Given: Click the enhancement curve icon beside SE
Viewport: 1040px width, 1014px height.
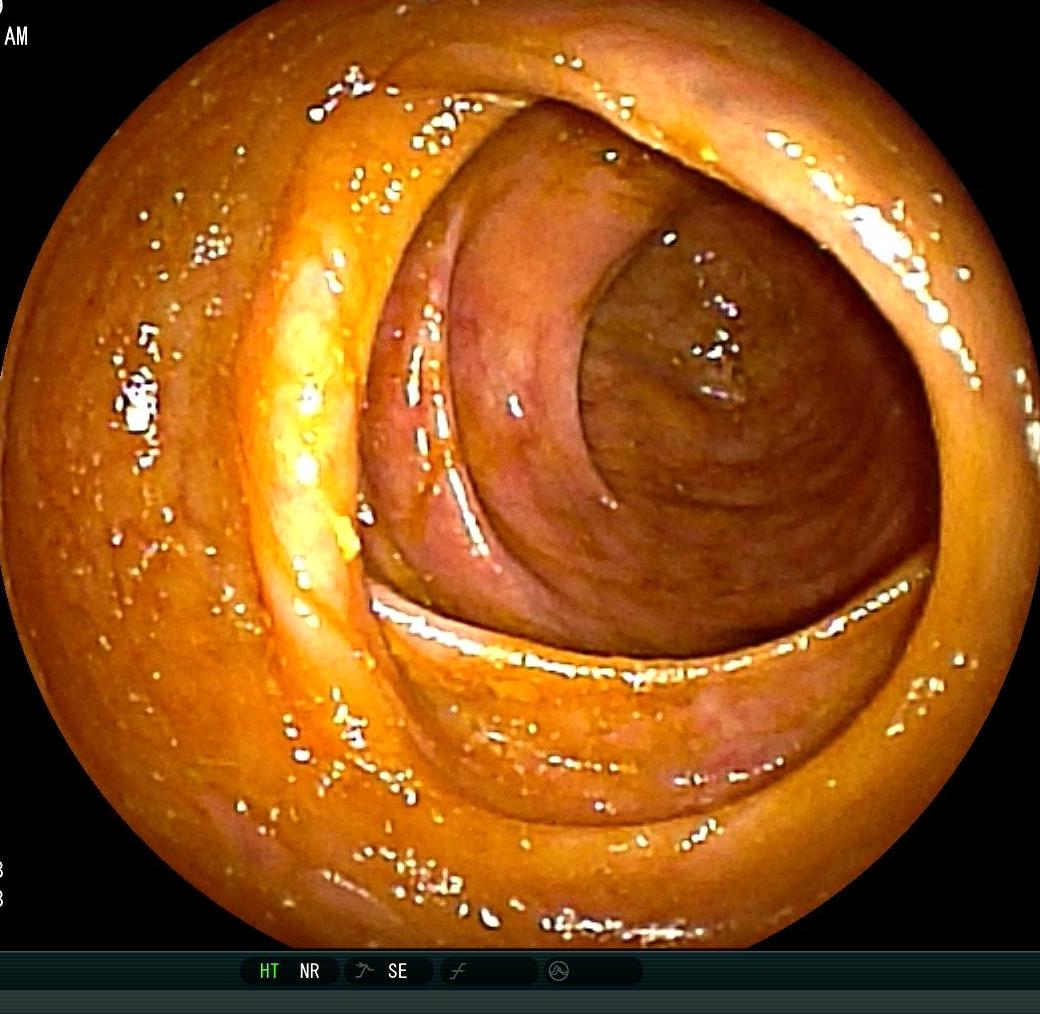Looking at the screenshot, I should [363, 971].
